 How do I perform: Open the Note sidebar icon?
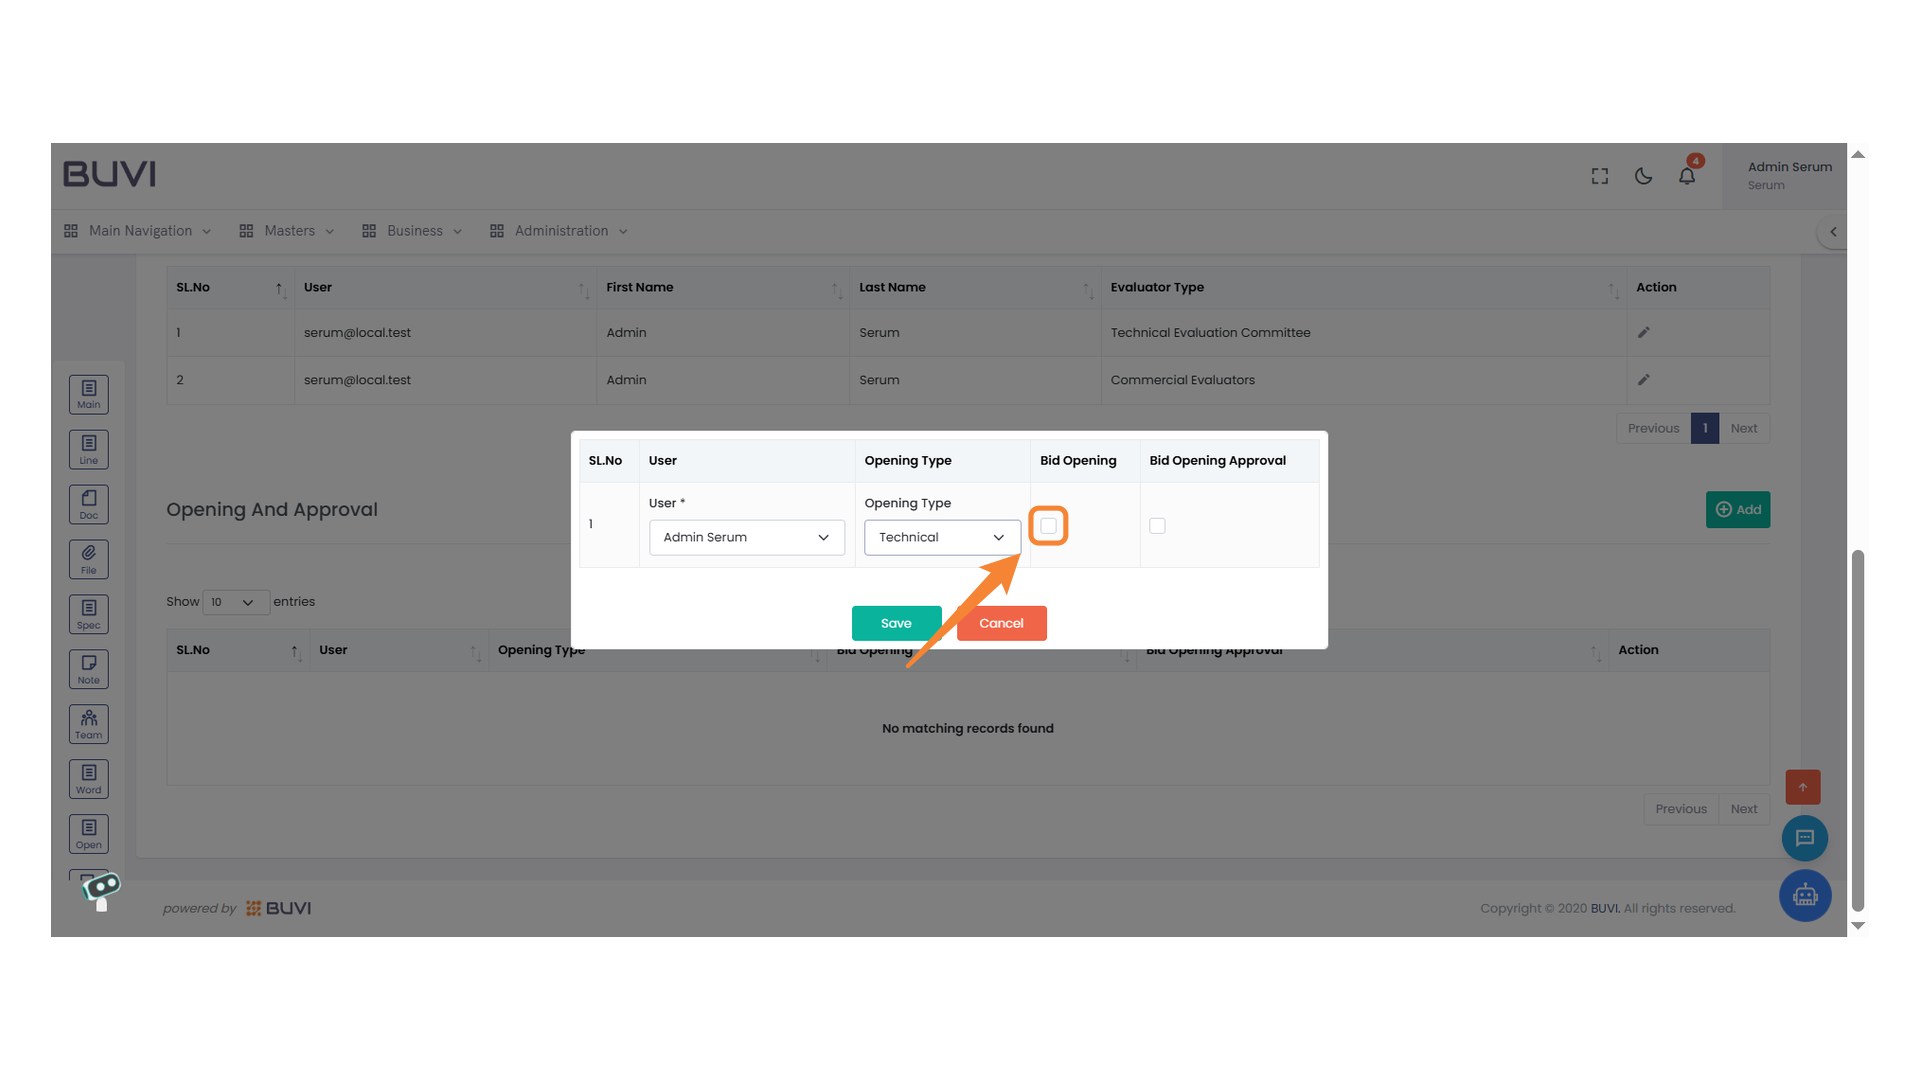point(88,668)
